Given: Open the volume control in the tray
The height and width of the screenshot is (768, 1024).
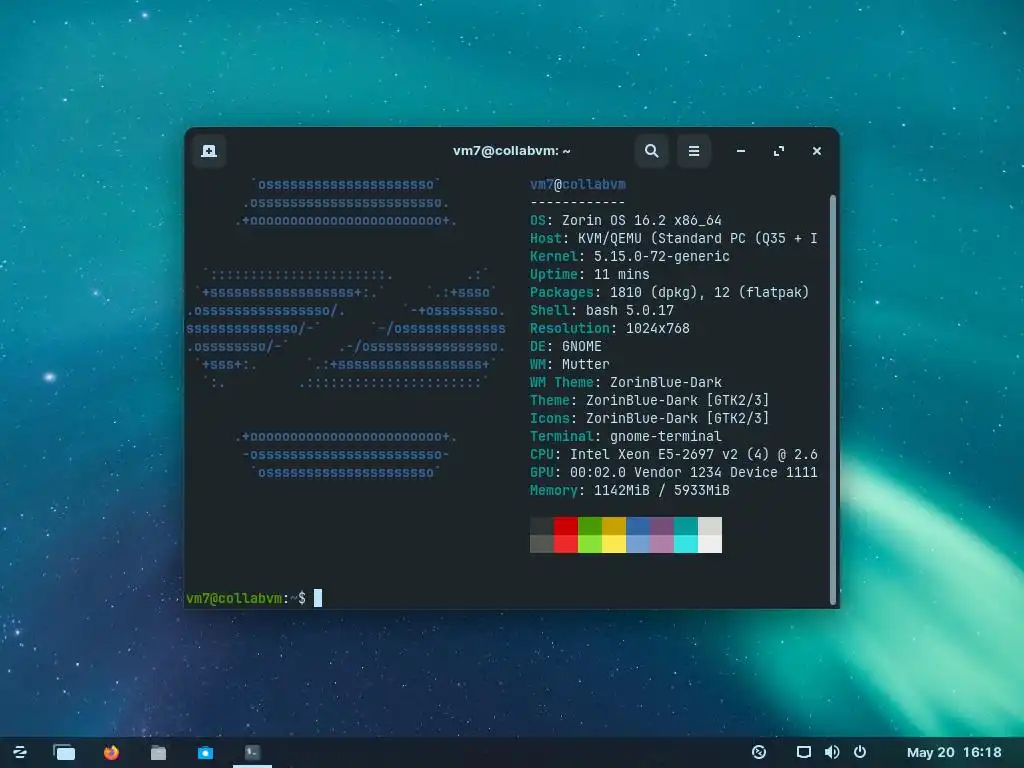Looking at the screenshot, I should 832,752.
